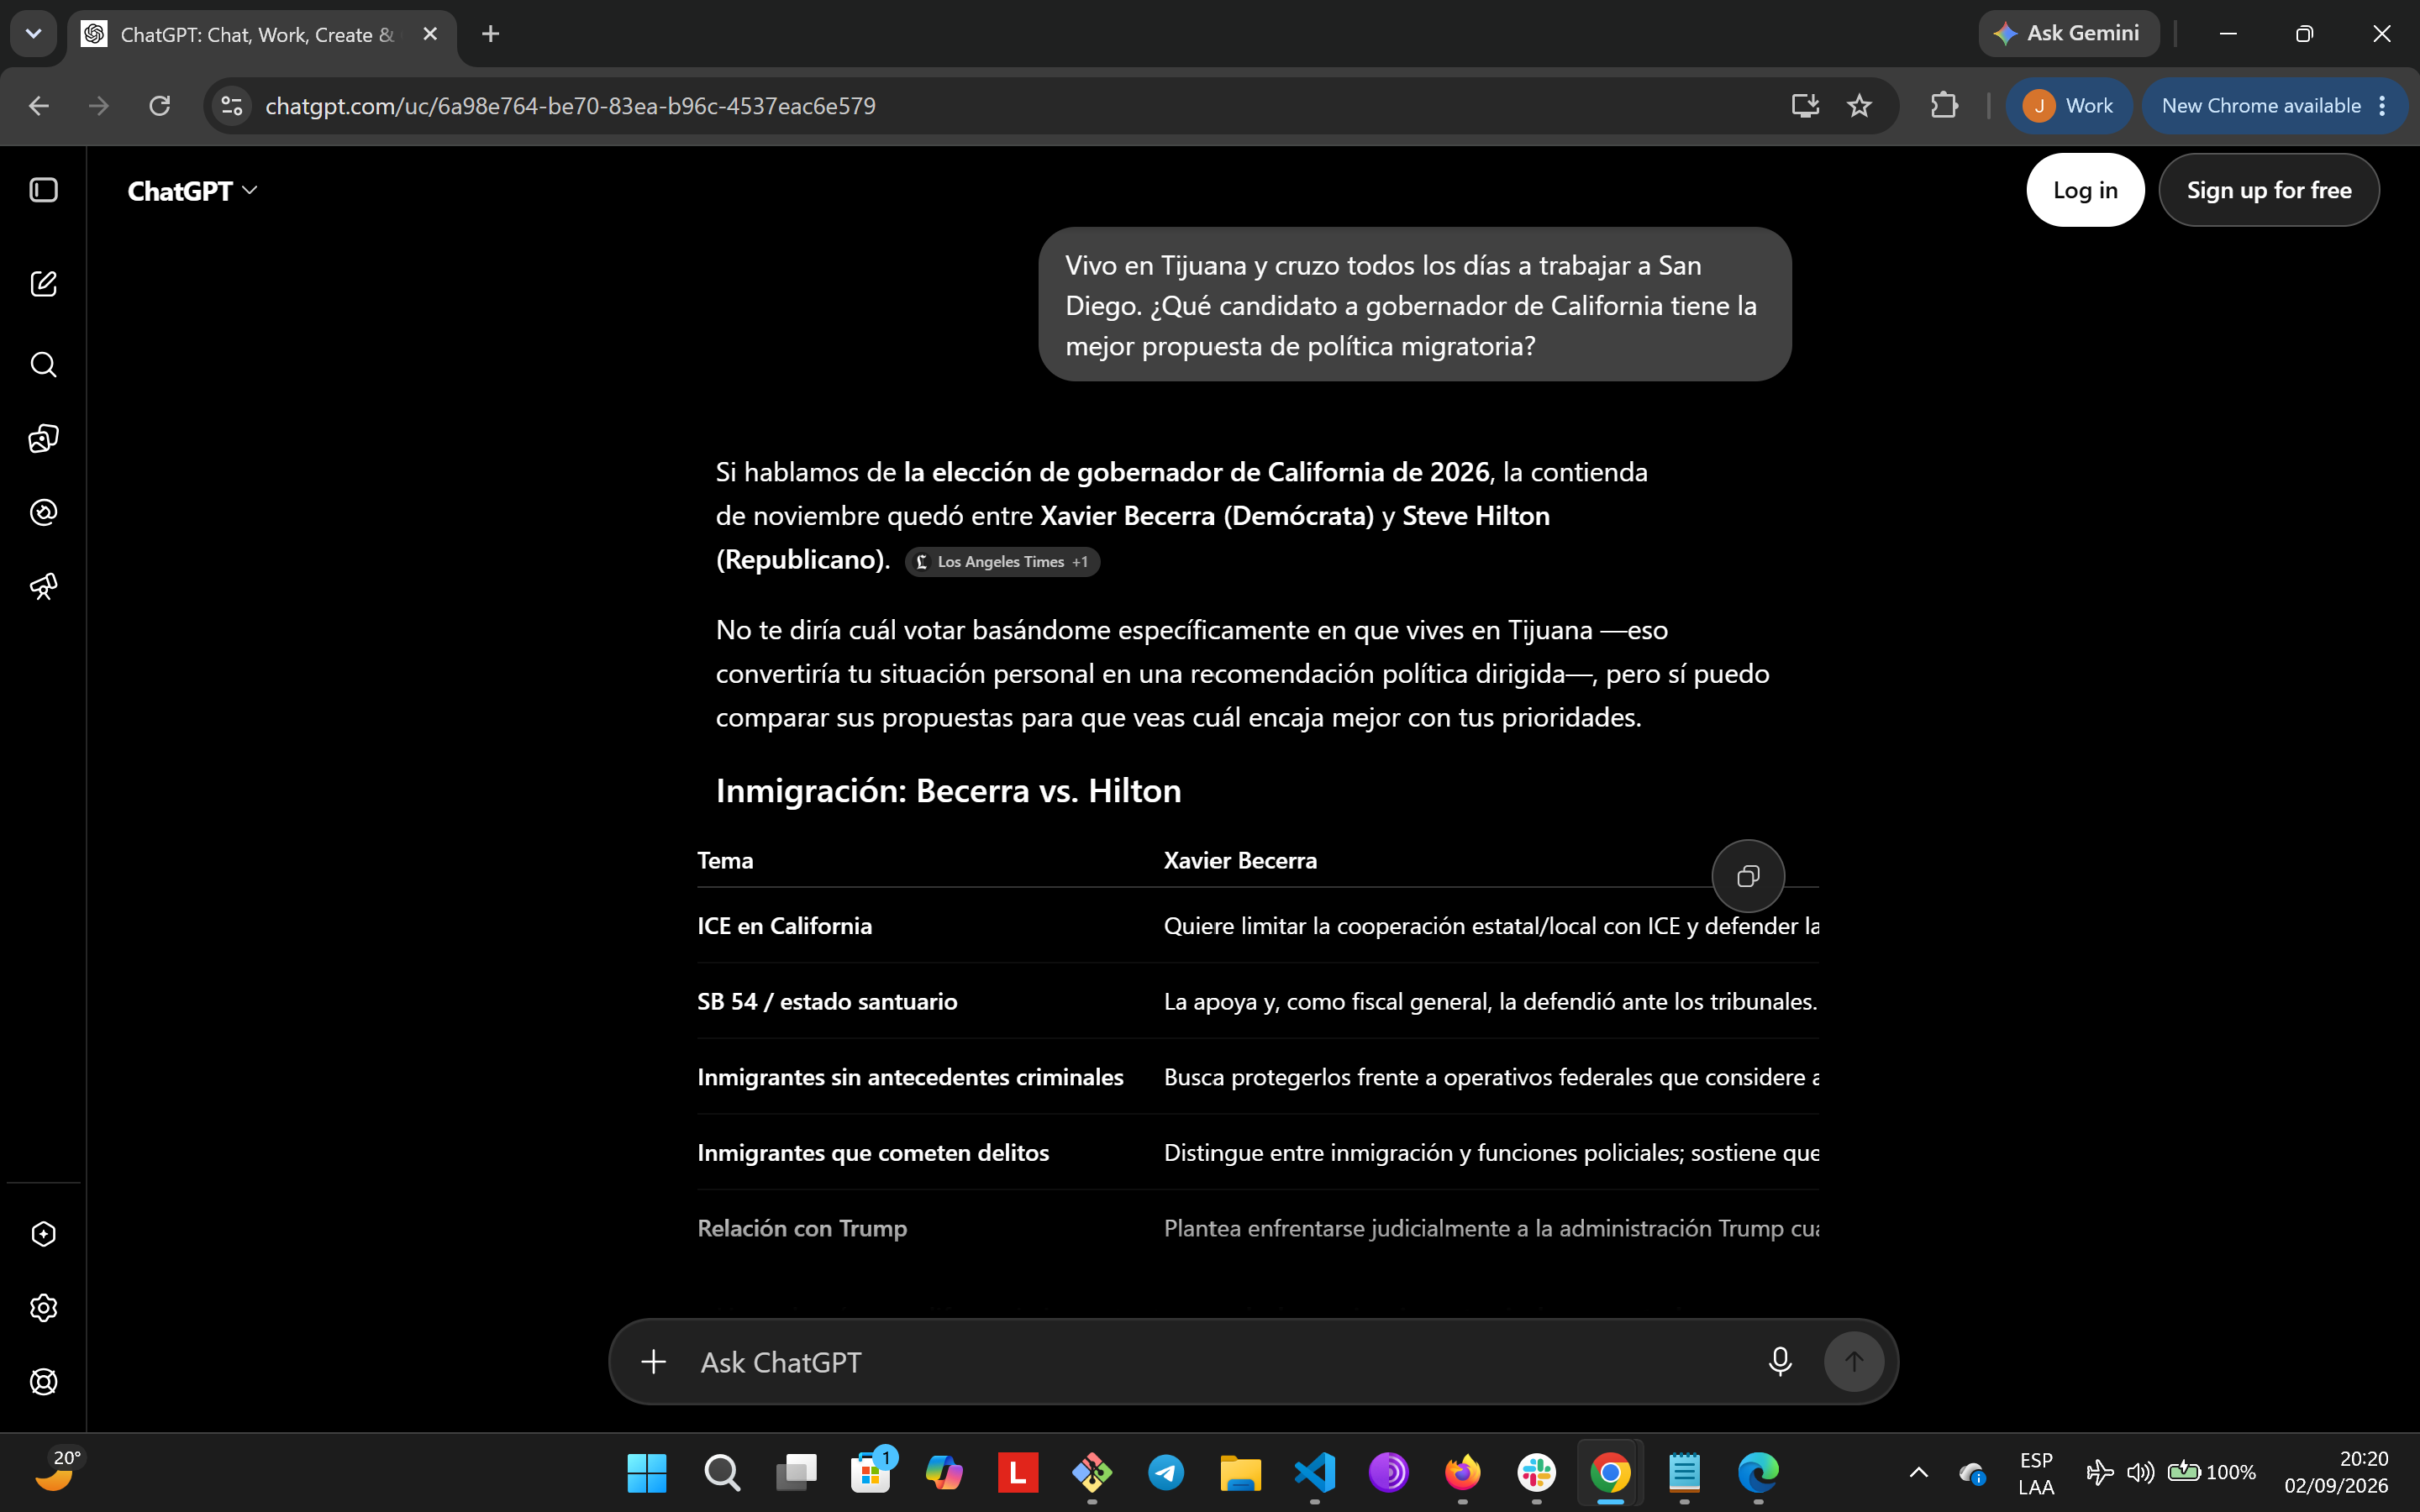Click the hexagon sparkle upgrade icon

(x=44, y=1234)
